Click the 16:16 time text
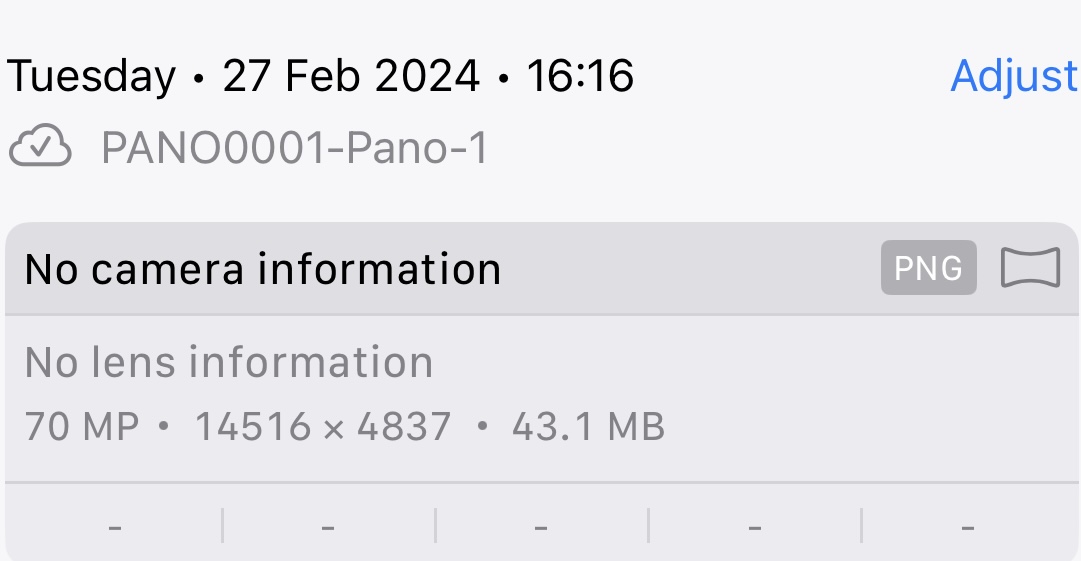Image resolution: width=1081 pixels, height=561 pixels. click(x=580, y=76)
